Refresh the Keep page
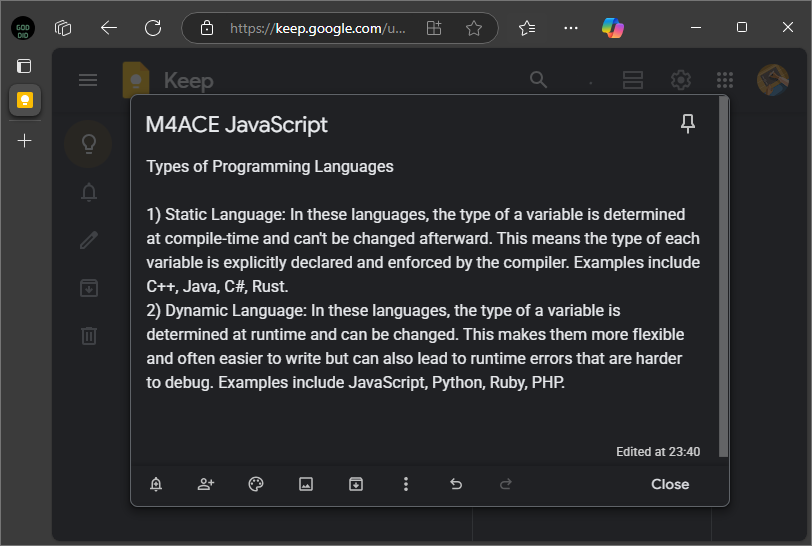Viewport: 812px width, 546px height. tap(153, 28)
